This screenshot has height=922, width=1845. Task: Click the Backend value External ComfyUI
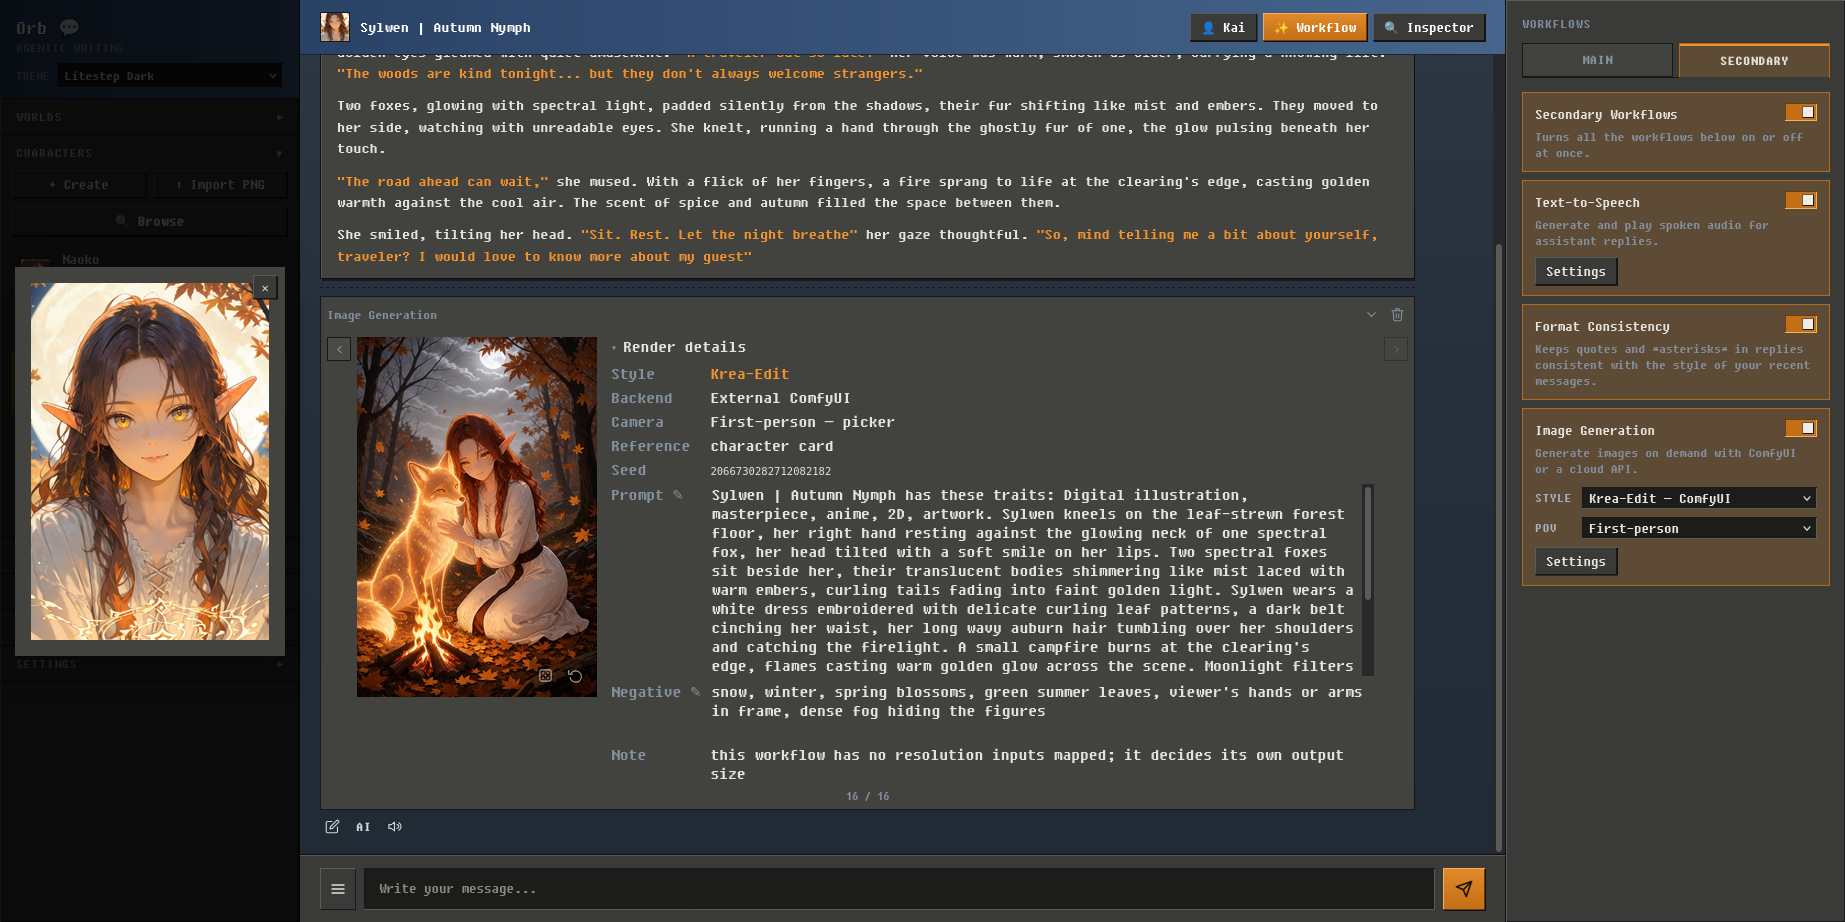pos(780,398)
